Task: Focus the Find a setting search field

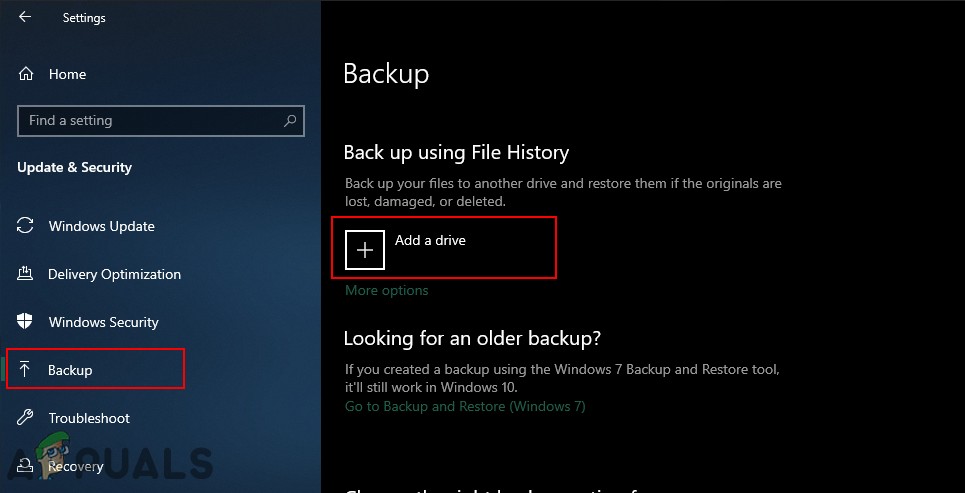Action: pyautogui.click(x=150, y=121)
